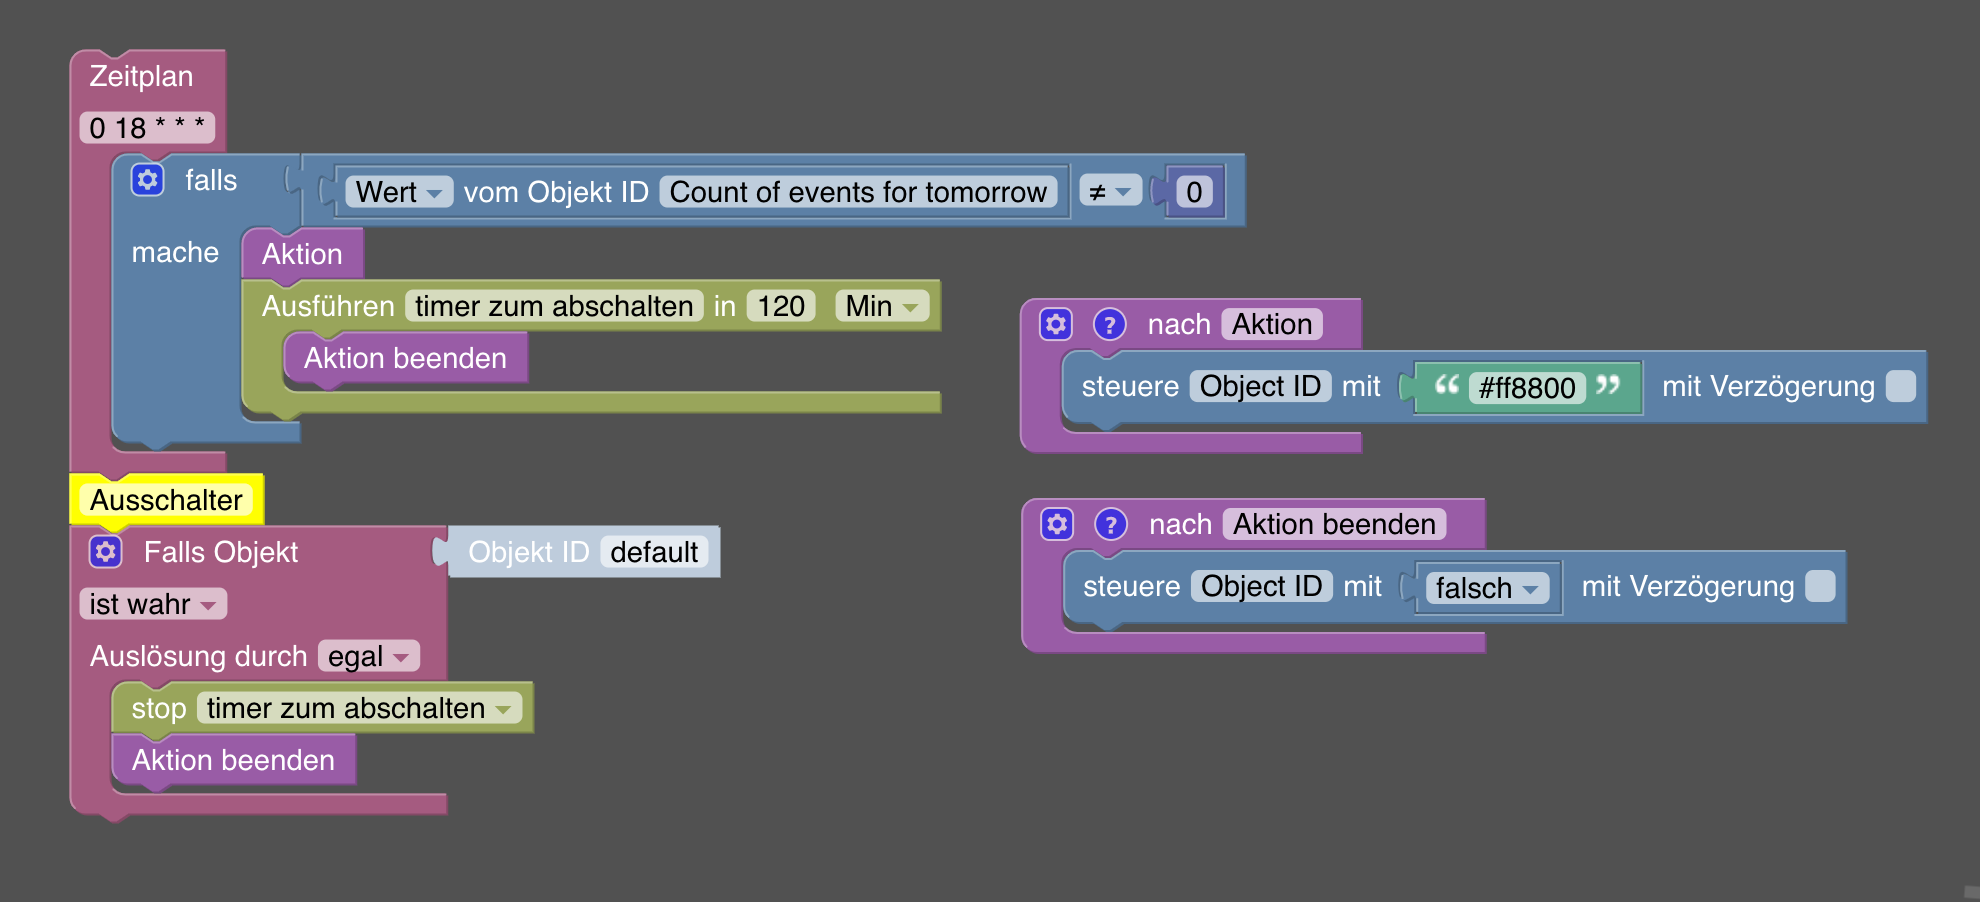Toggle delay checkbox on #ff8800 steuere block
This screenshot has width=1980, height=902.
1900,386
